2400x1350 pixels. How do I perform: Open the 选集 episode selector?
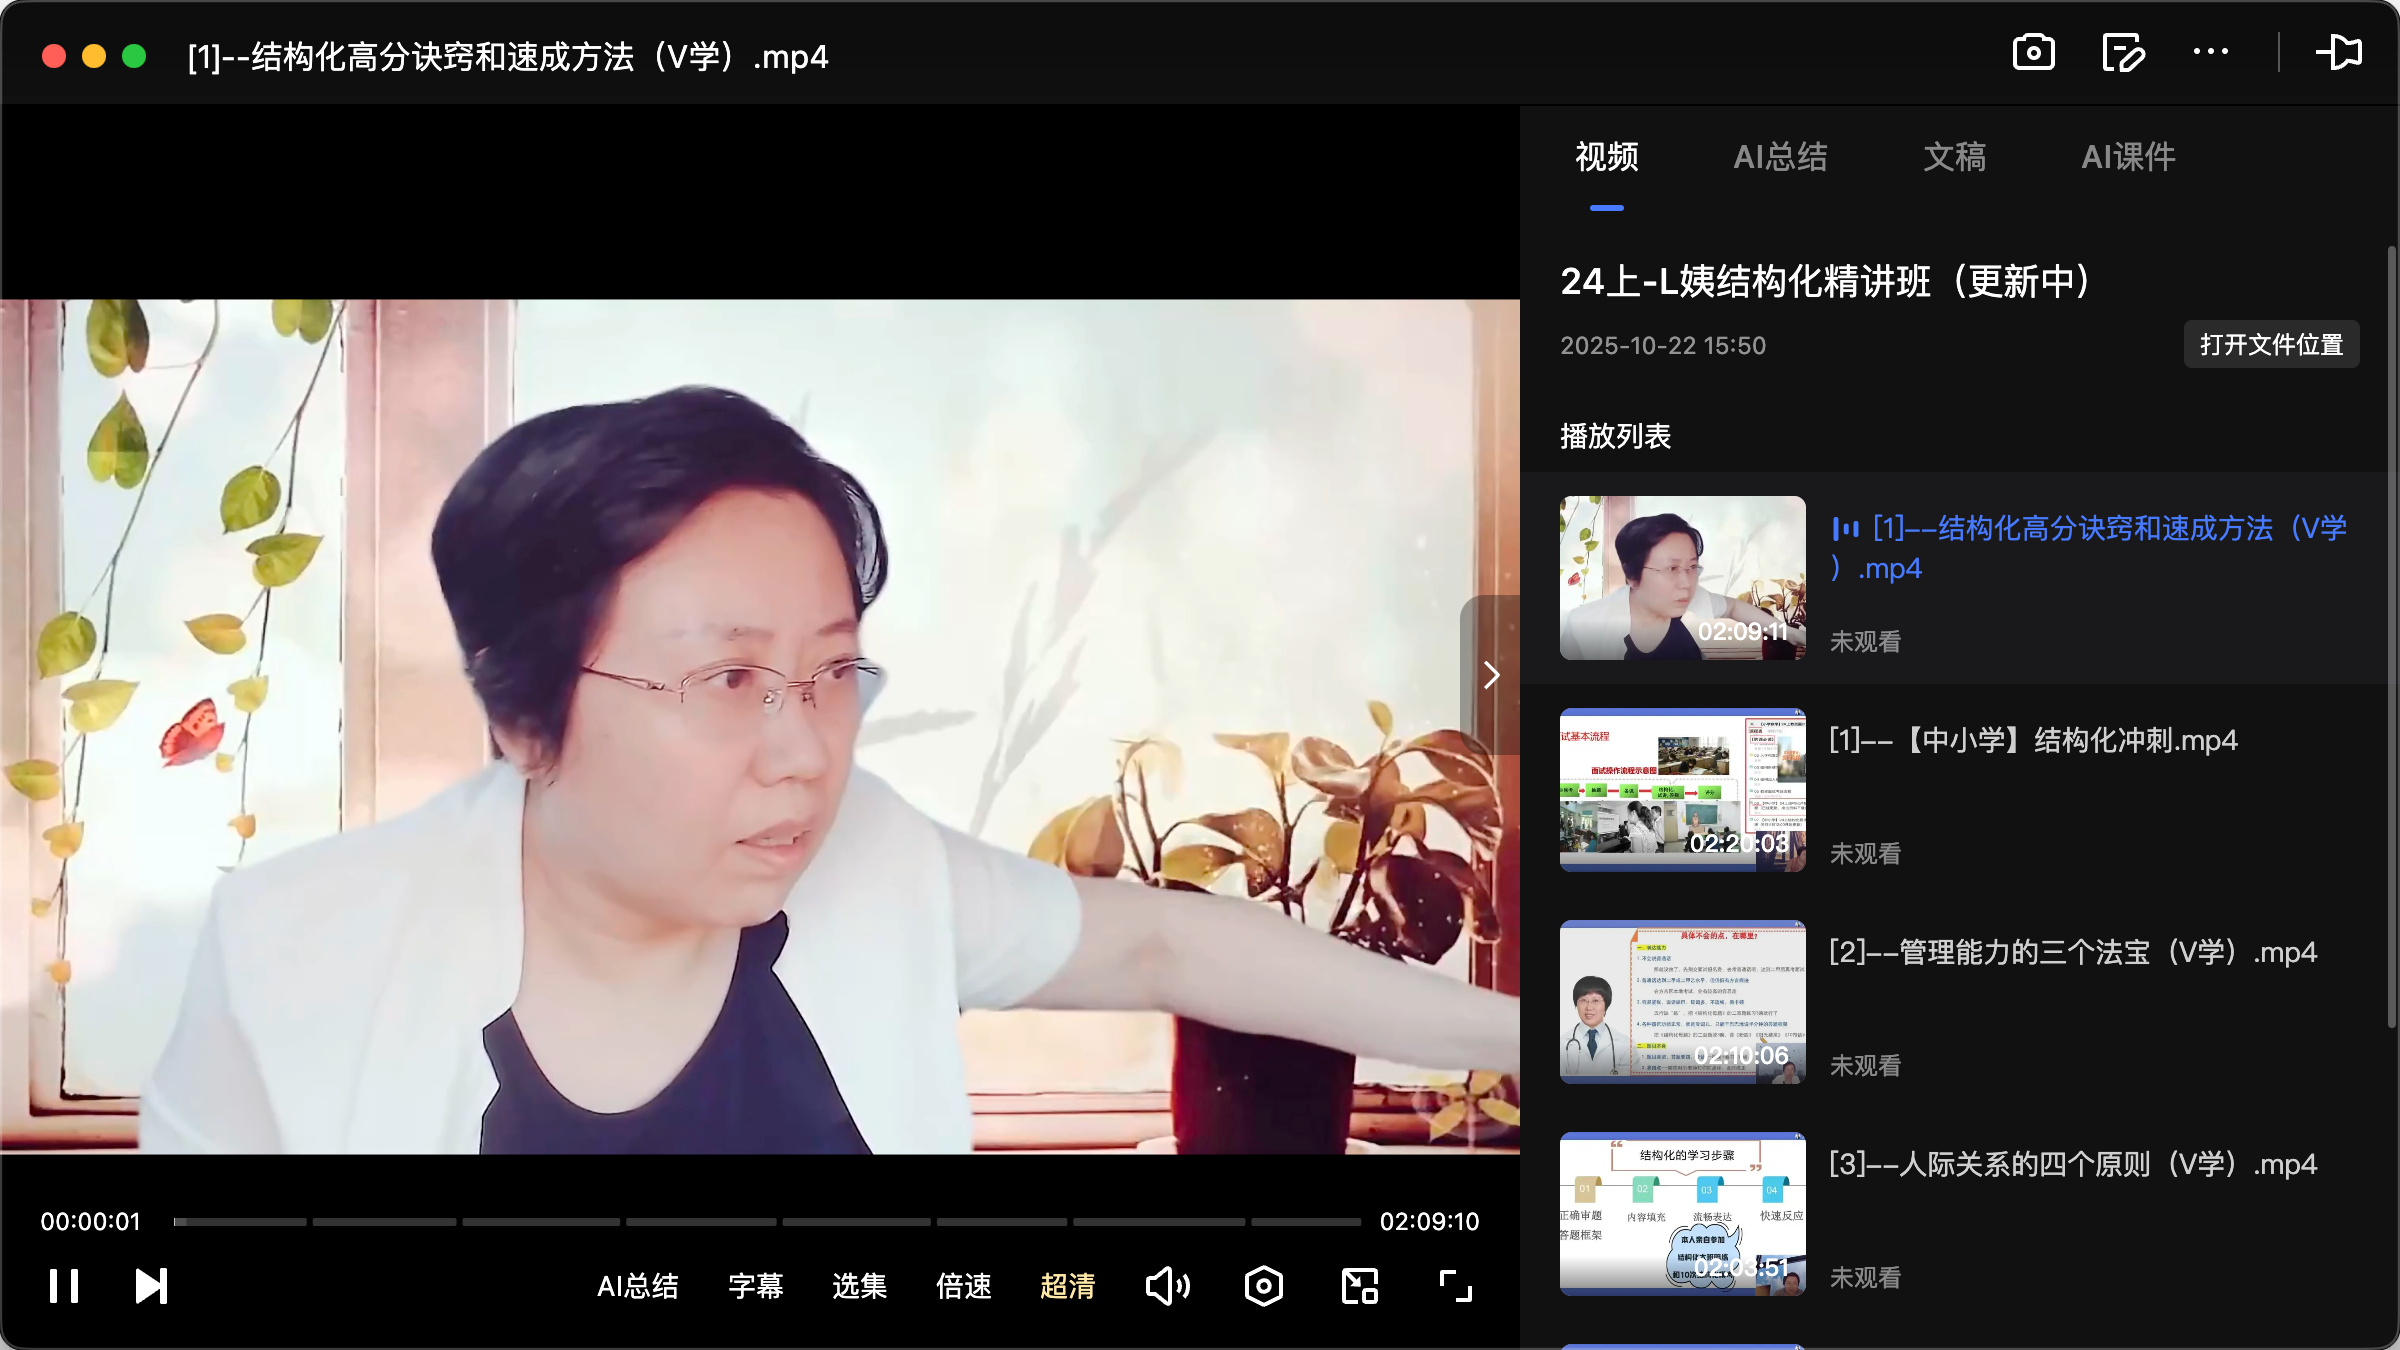[x=858, y=1287]
